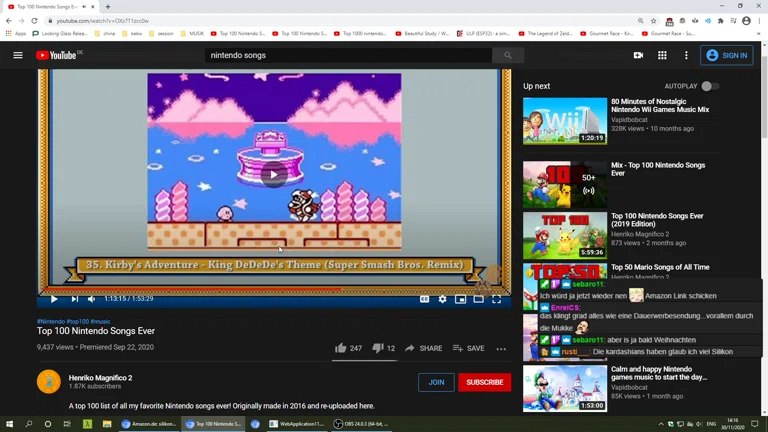The image size is (768, 432).
Task: Open the hamburger guide menu
Action: (18, 56)
